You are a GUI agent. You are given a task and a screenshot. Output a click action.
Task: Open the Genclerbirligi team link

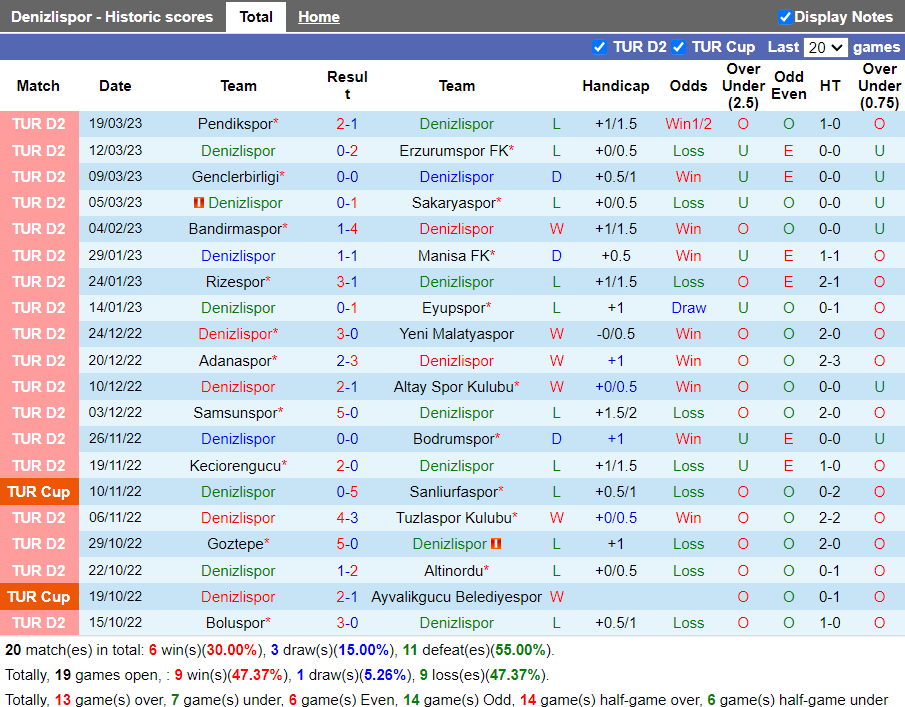235,177
